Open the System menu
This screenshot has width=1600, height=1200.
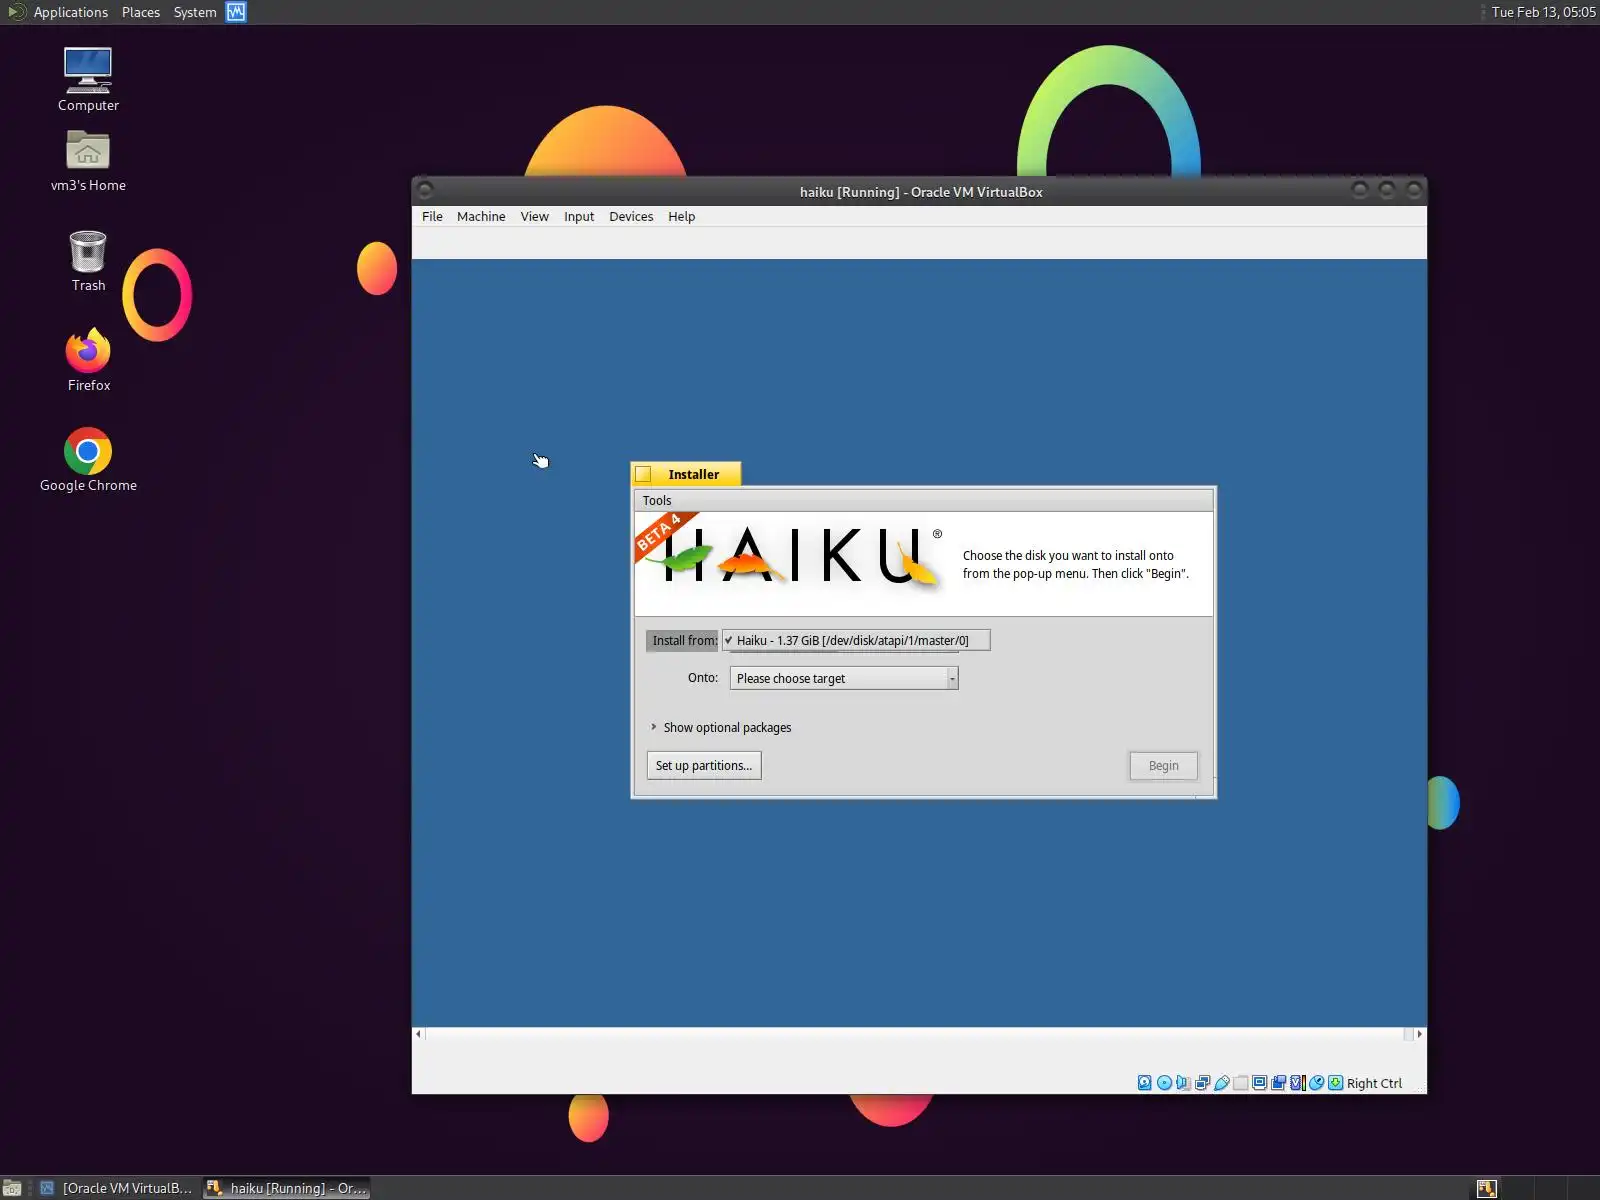pos(195,12)
